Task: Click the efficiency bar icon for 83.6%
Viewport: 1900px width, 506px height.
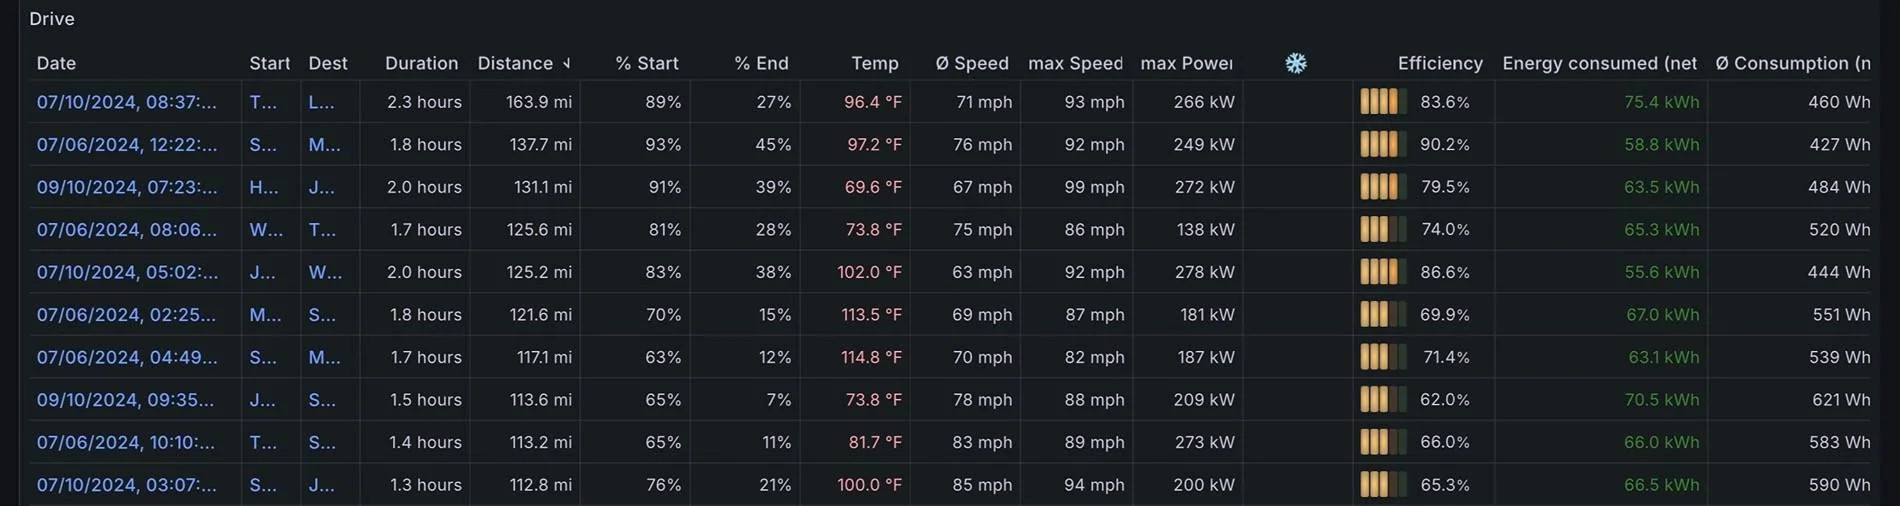Action: [1384, 102]
